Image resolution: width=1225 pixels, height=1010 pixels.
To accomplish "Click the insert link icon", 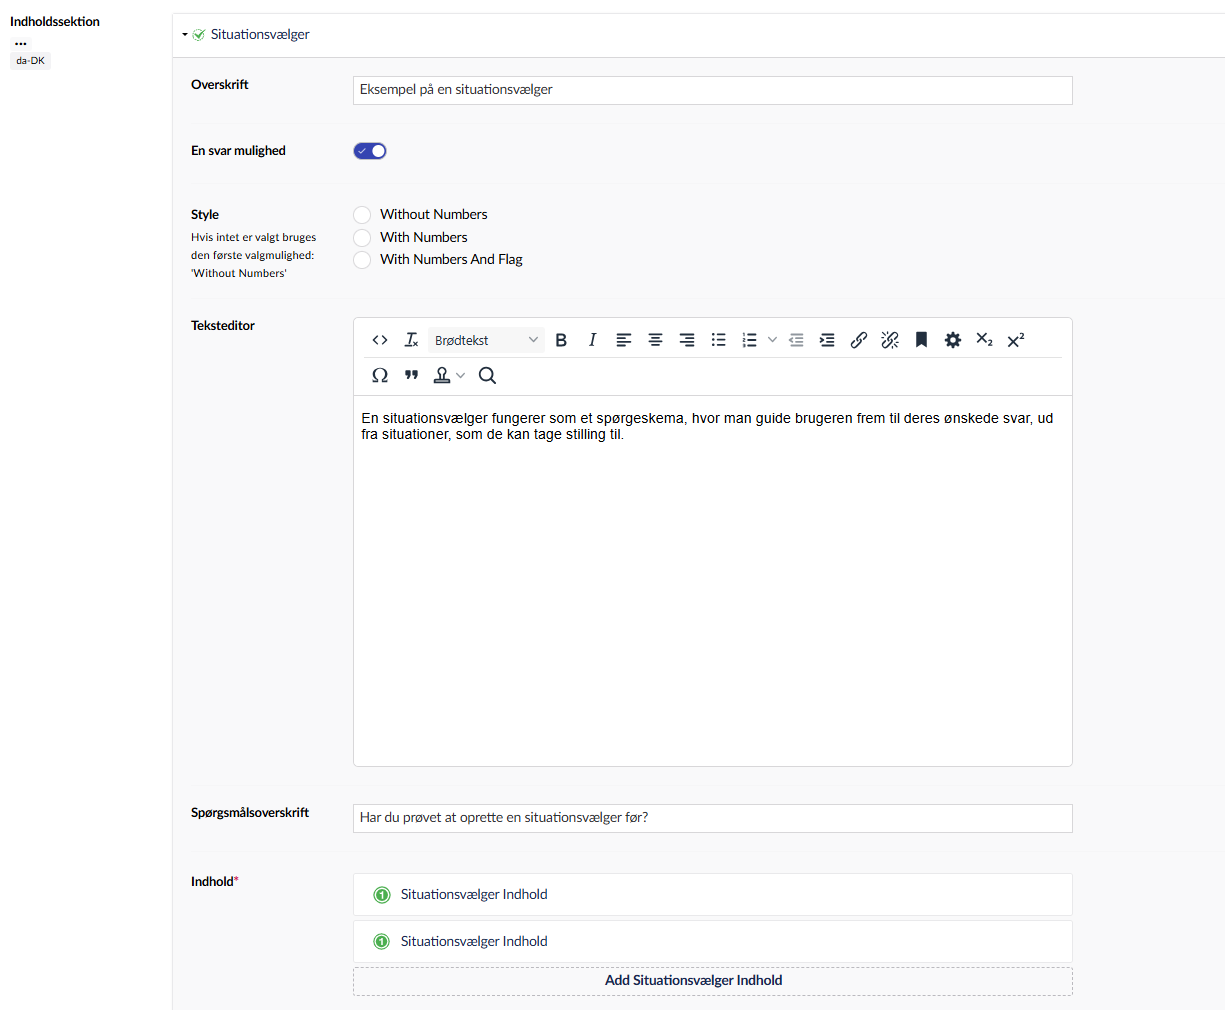I will coord(858,340).
